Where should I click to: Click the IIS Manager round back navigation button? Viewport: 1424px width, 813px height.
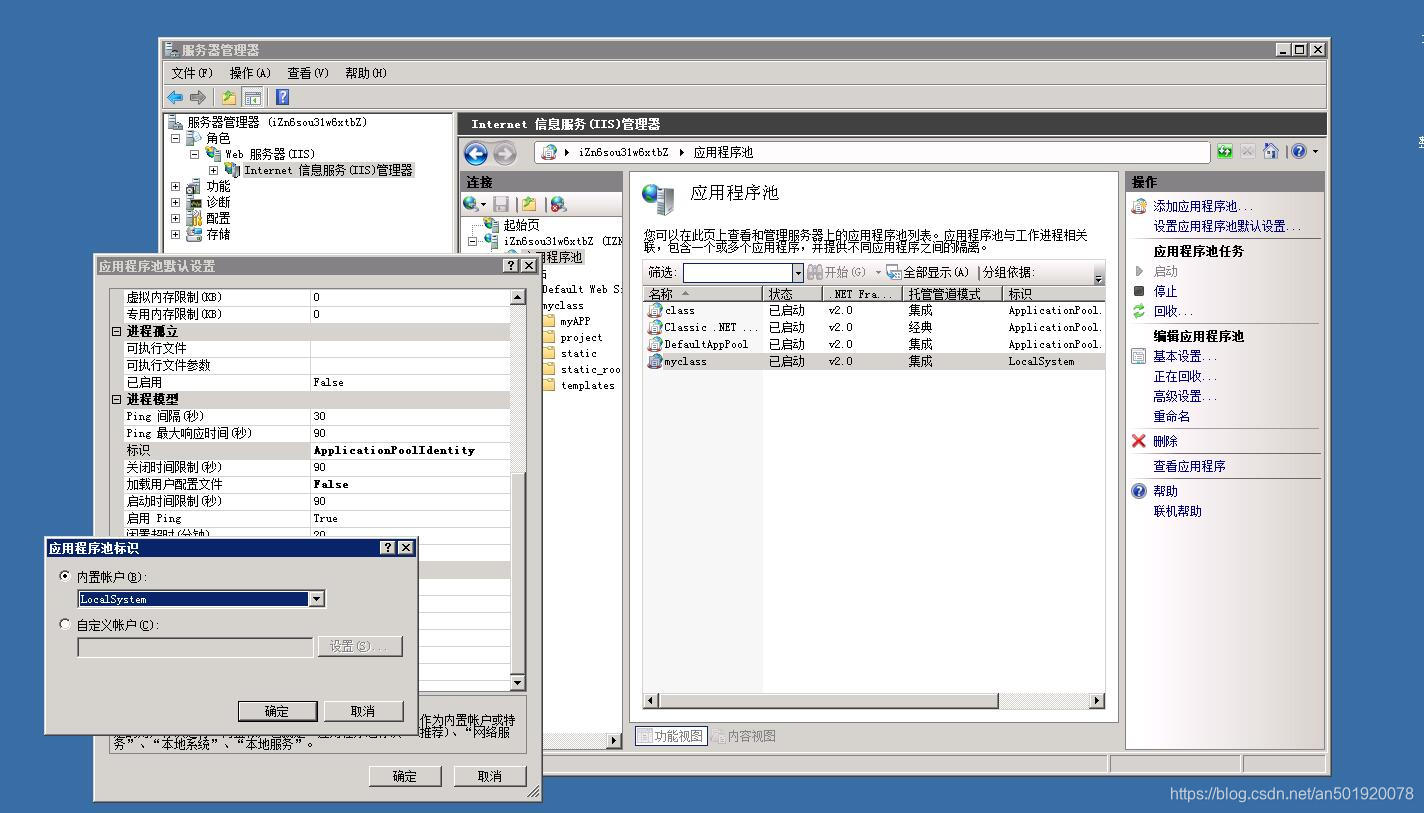coord(476,153)
